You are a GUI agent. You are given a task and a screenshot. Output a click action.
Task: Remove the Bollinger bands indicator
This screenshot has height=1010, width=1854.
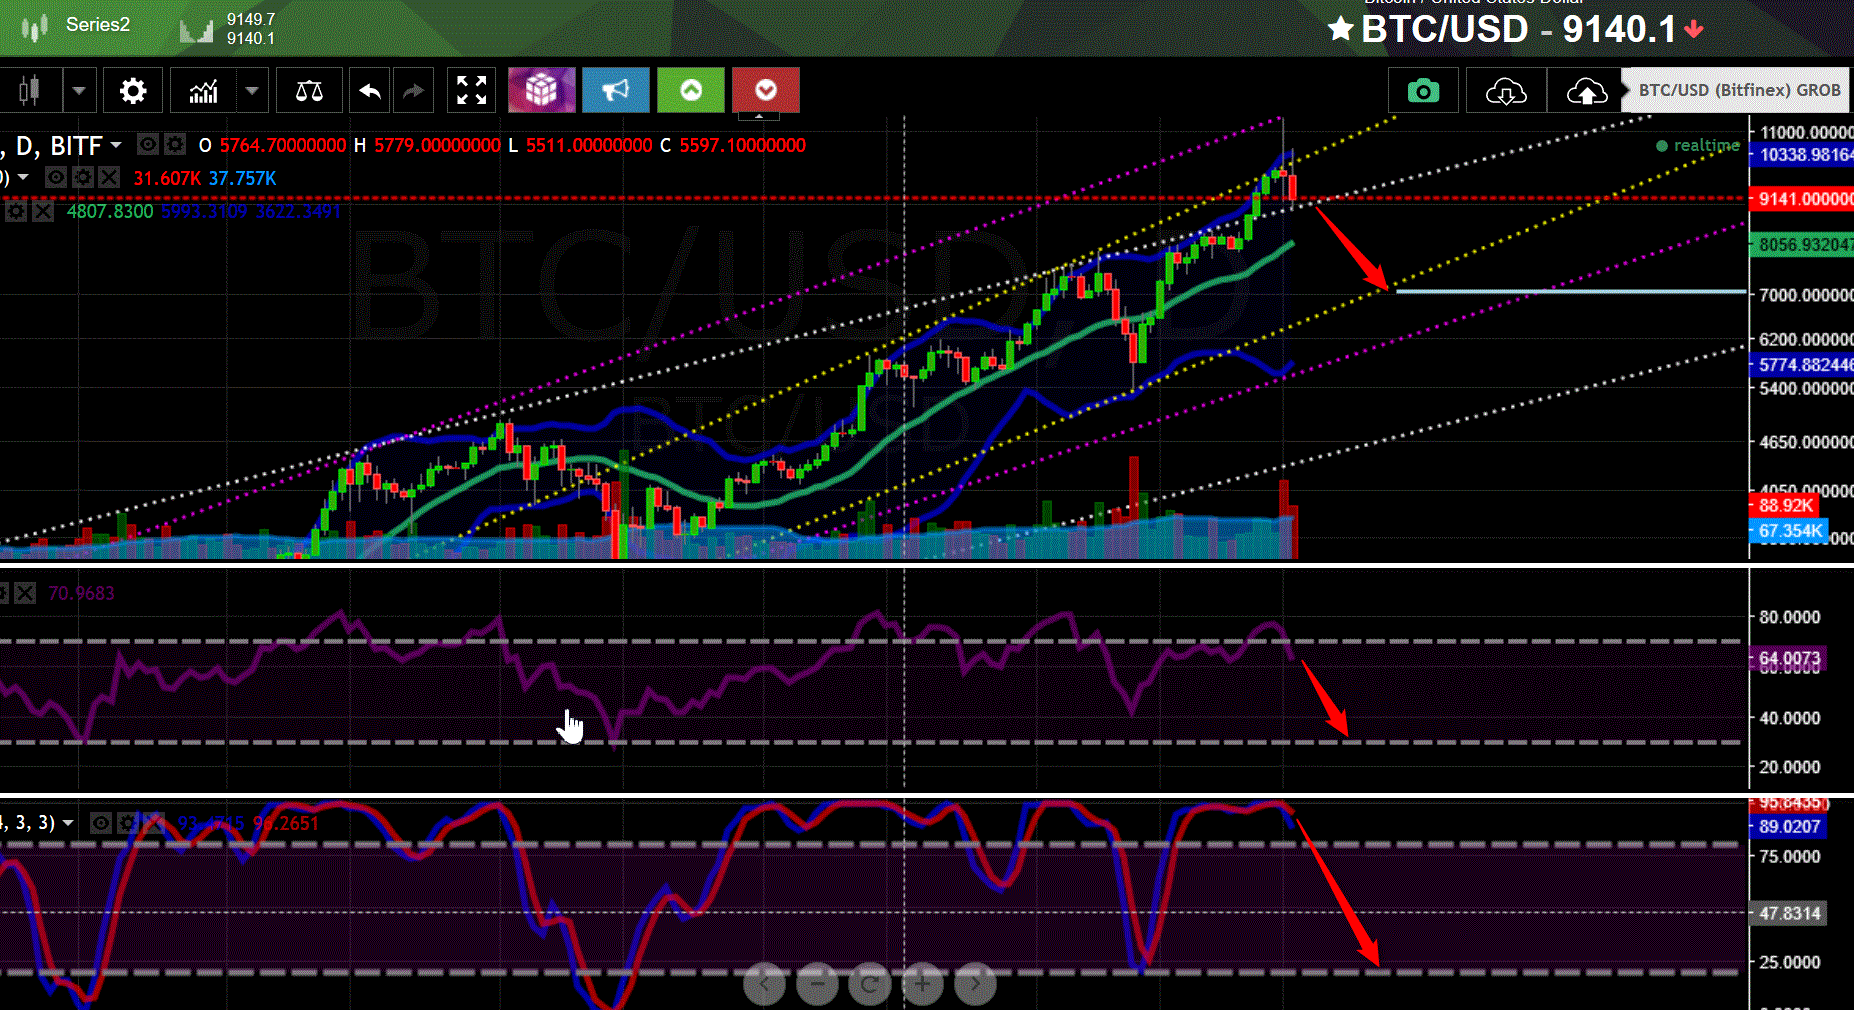[42, 211]
